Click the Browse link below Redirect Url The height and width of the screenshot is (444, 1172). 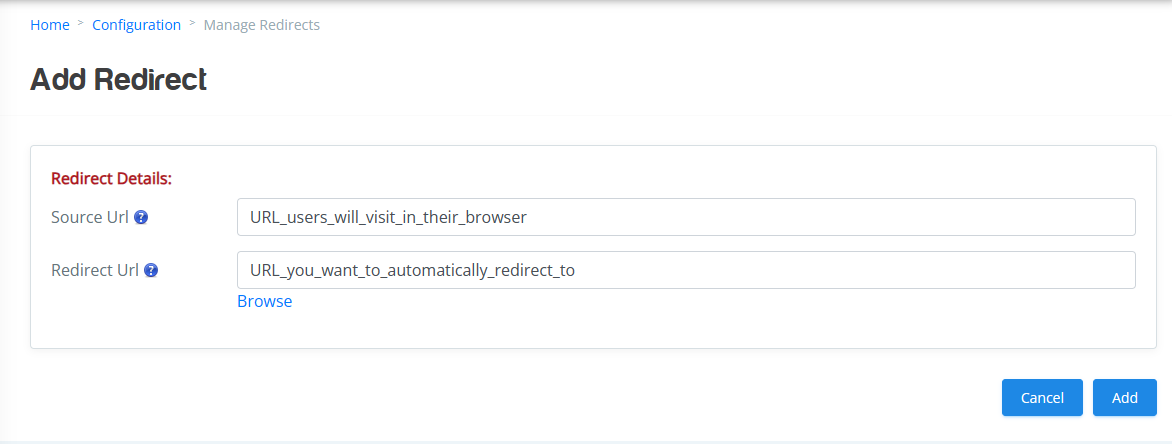pos(265,301)
